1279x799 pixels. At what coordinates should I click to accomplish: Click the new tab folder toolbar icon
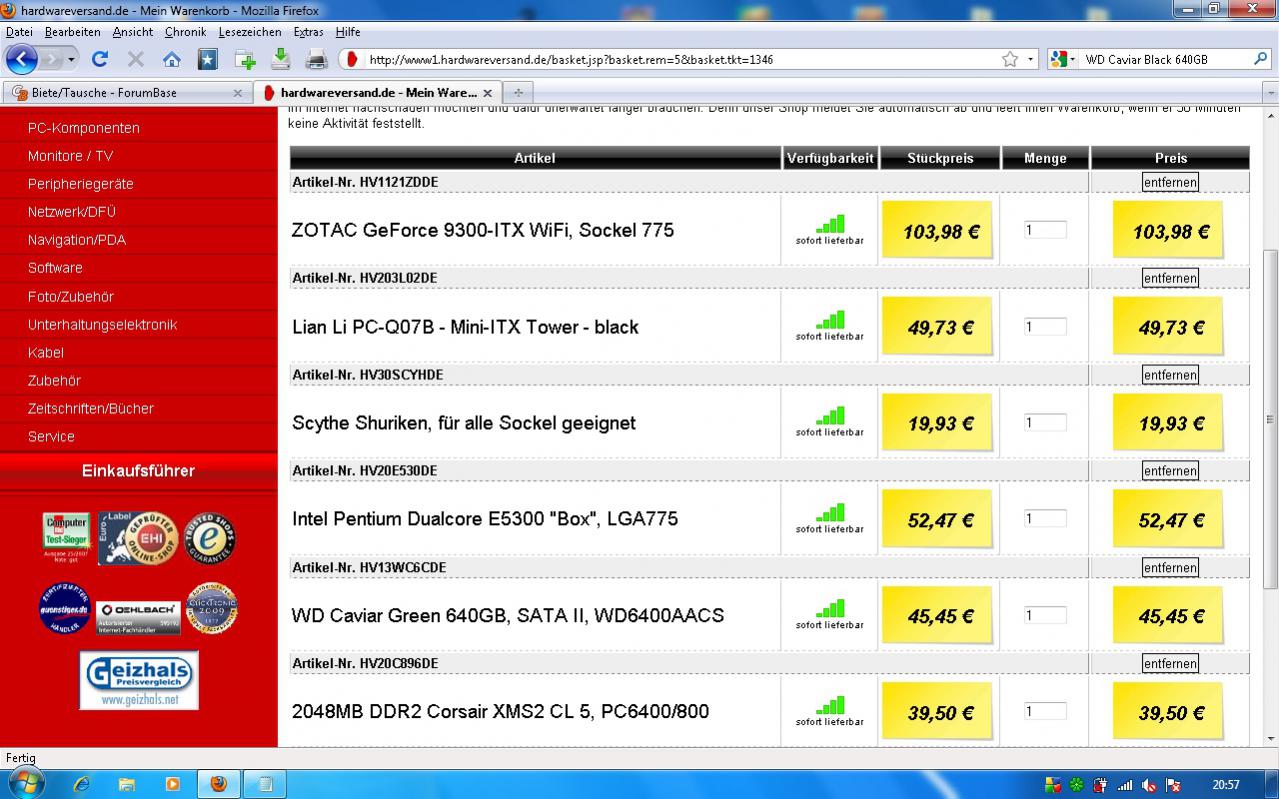(245, 59)
